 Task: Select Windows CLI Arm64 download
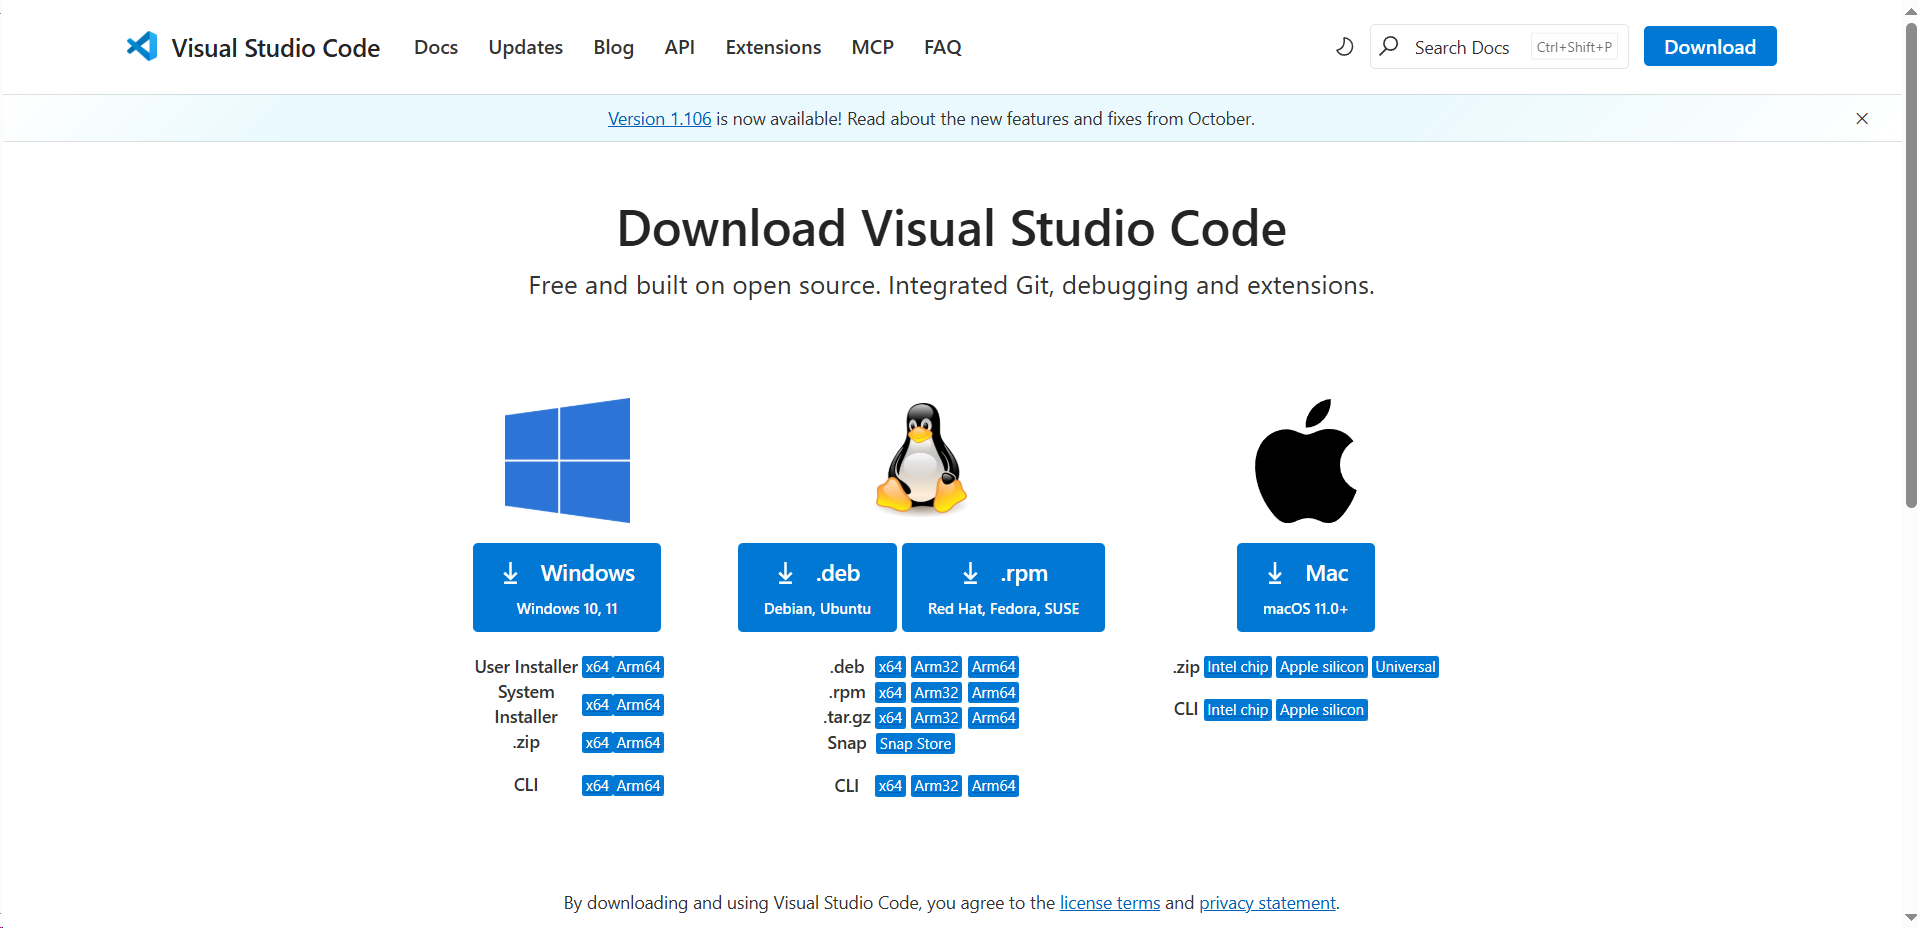tap(639, 786)
